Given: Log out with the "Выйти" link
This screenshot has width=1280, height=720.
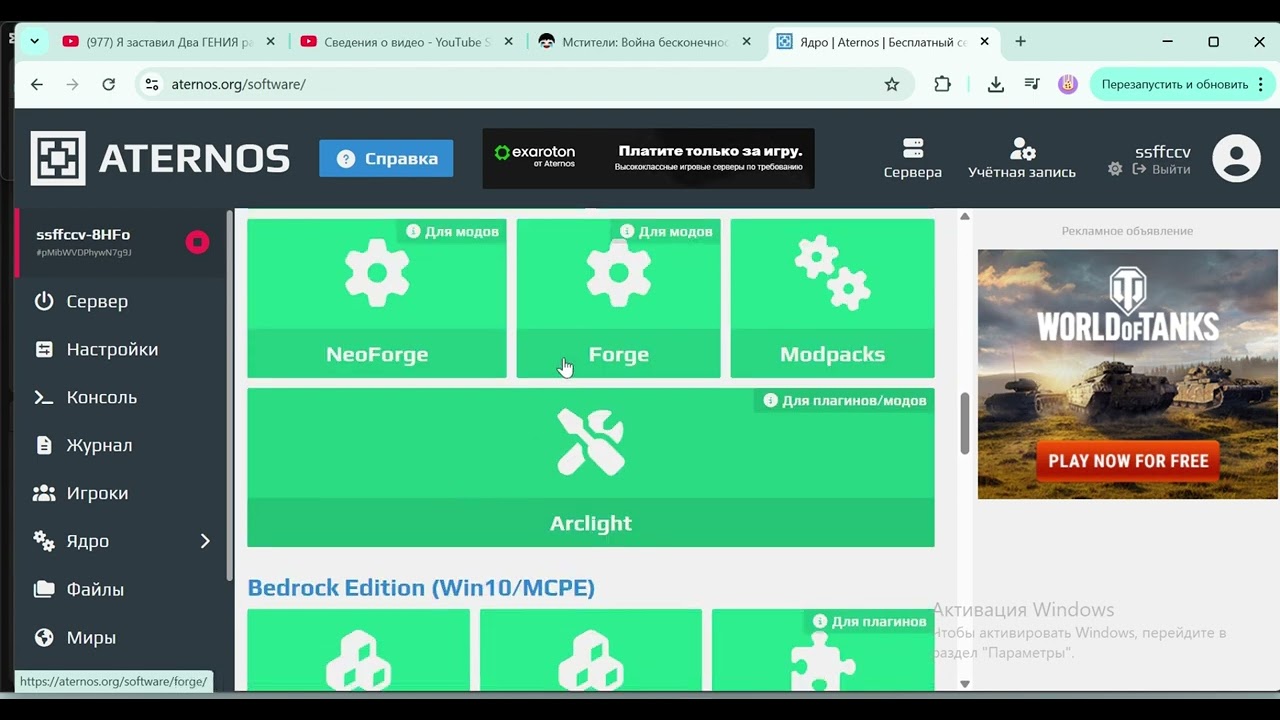Looking at the screenshot, I should 1161,170.
